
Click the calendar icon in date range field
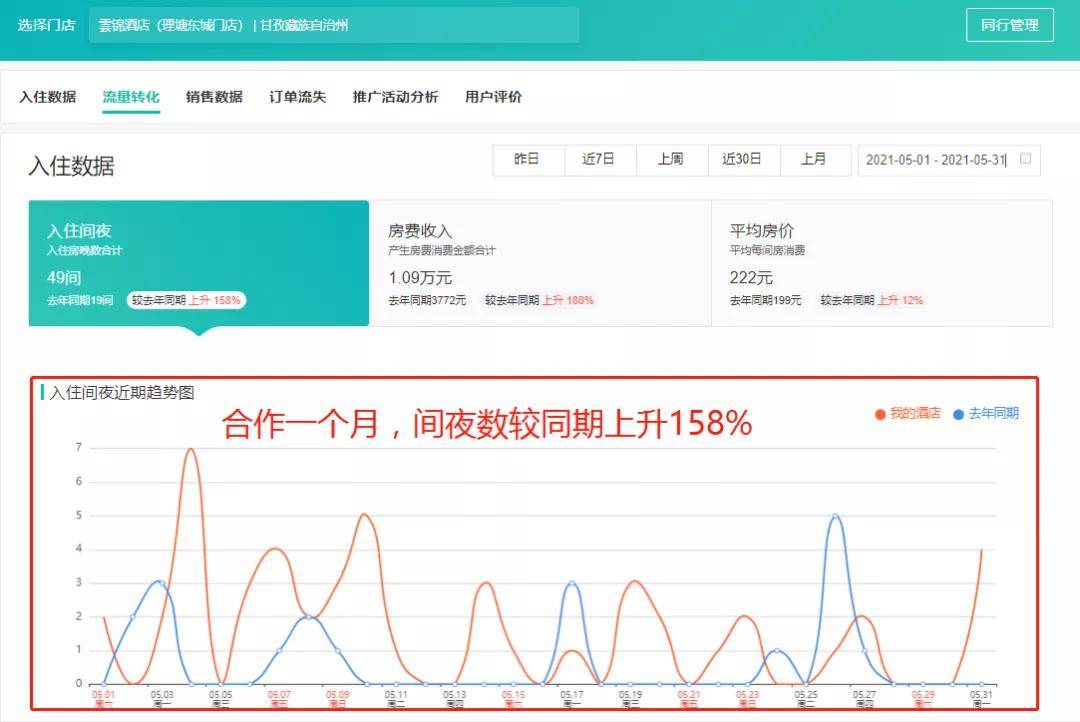point(1025,158)
